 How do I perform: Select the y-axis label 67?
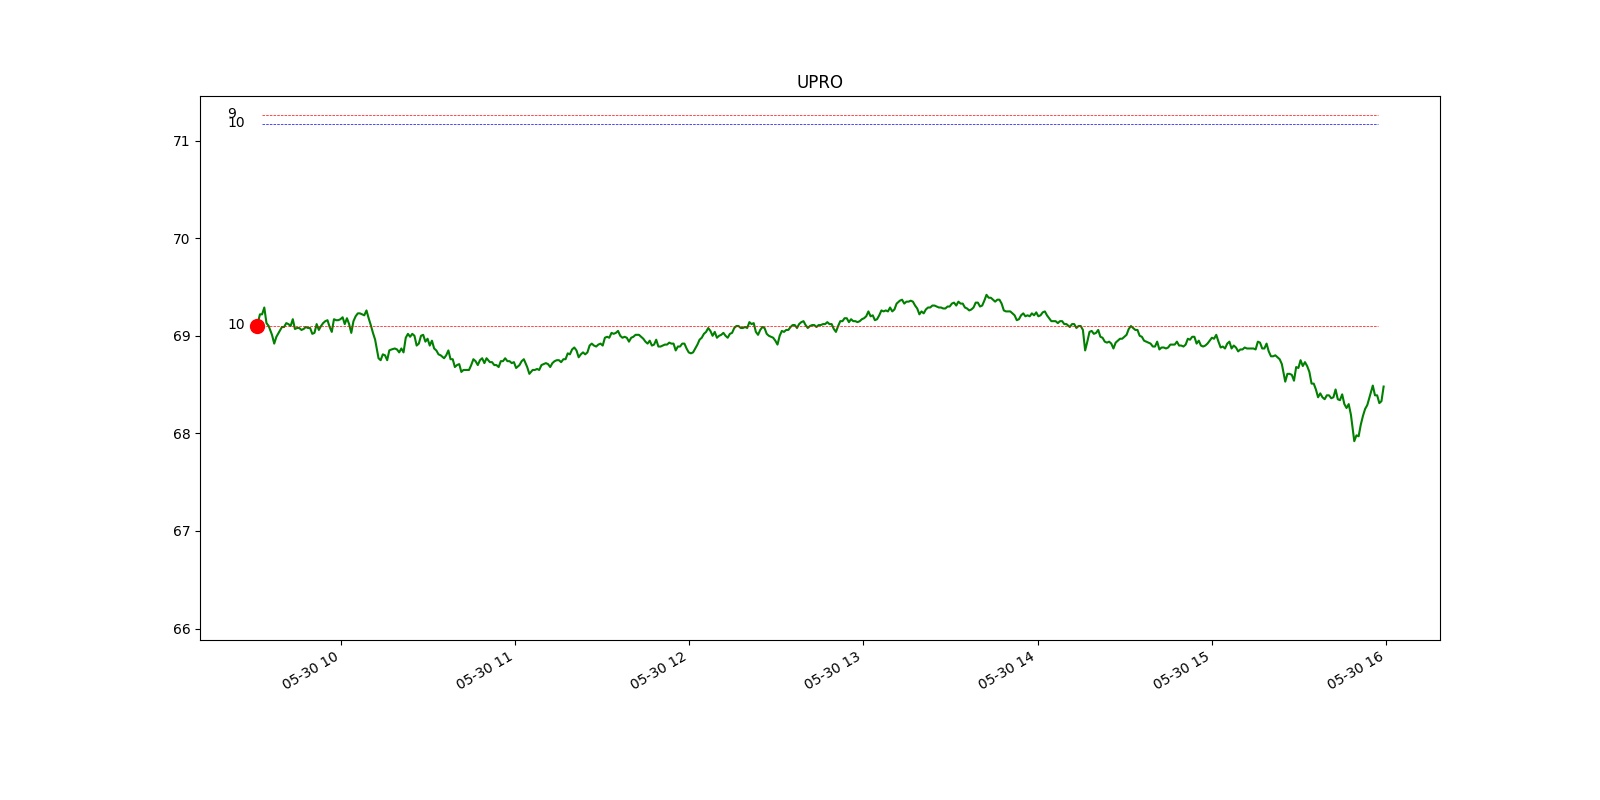(x=181, y=531)
